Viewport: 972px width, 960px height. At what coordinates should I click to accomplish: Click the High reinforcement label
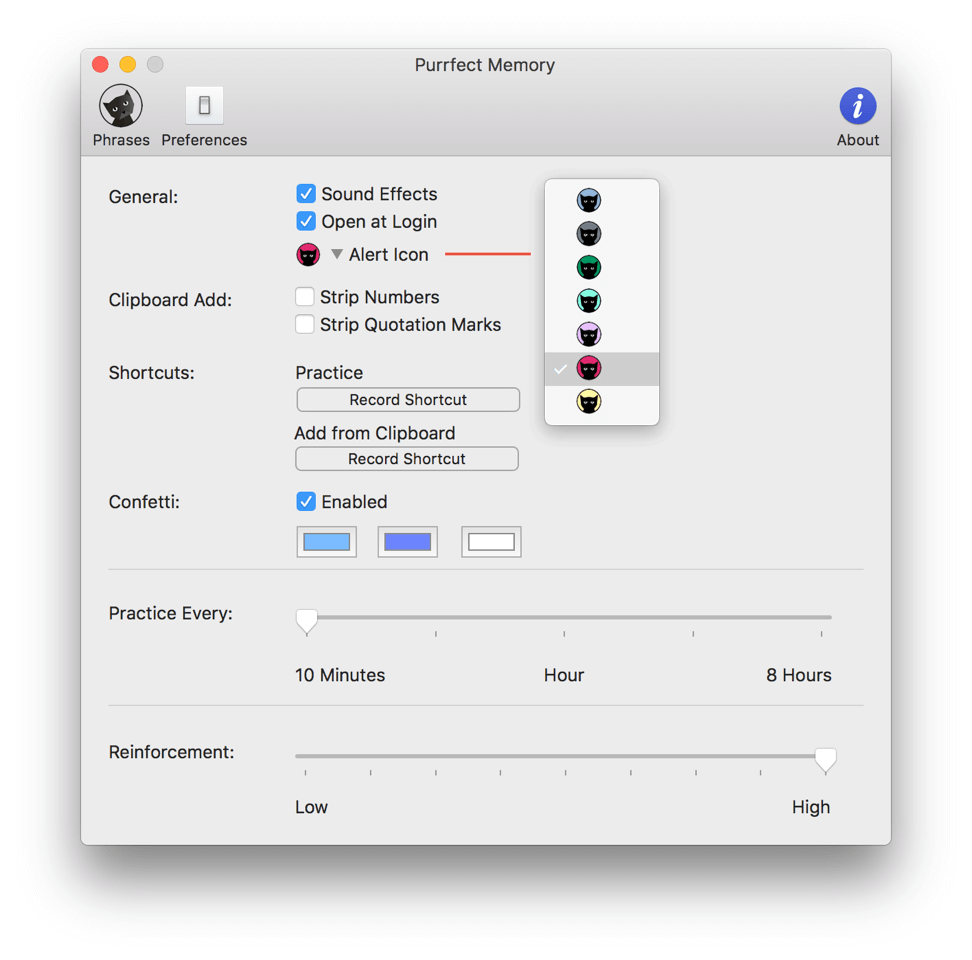click(811, 807)
